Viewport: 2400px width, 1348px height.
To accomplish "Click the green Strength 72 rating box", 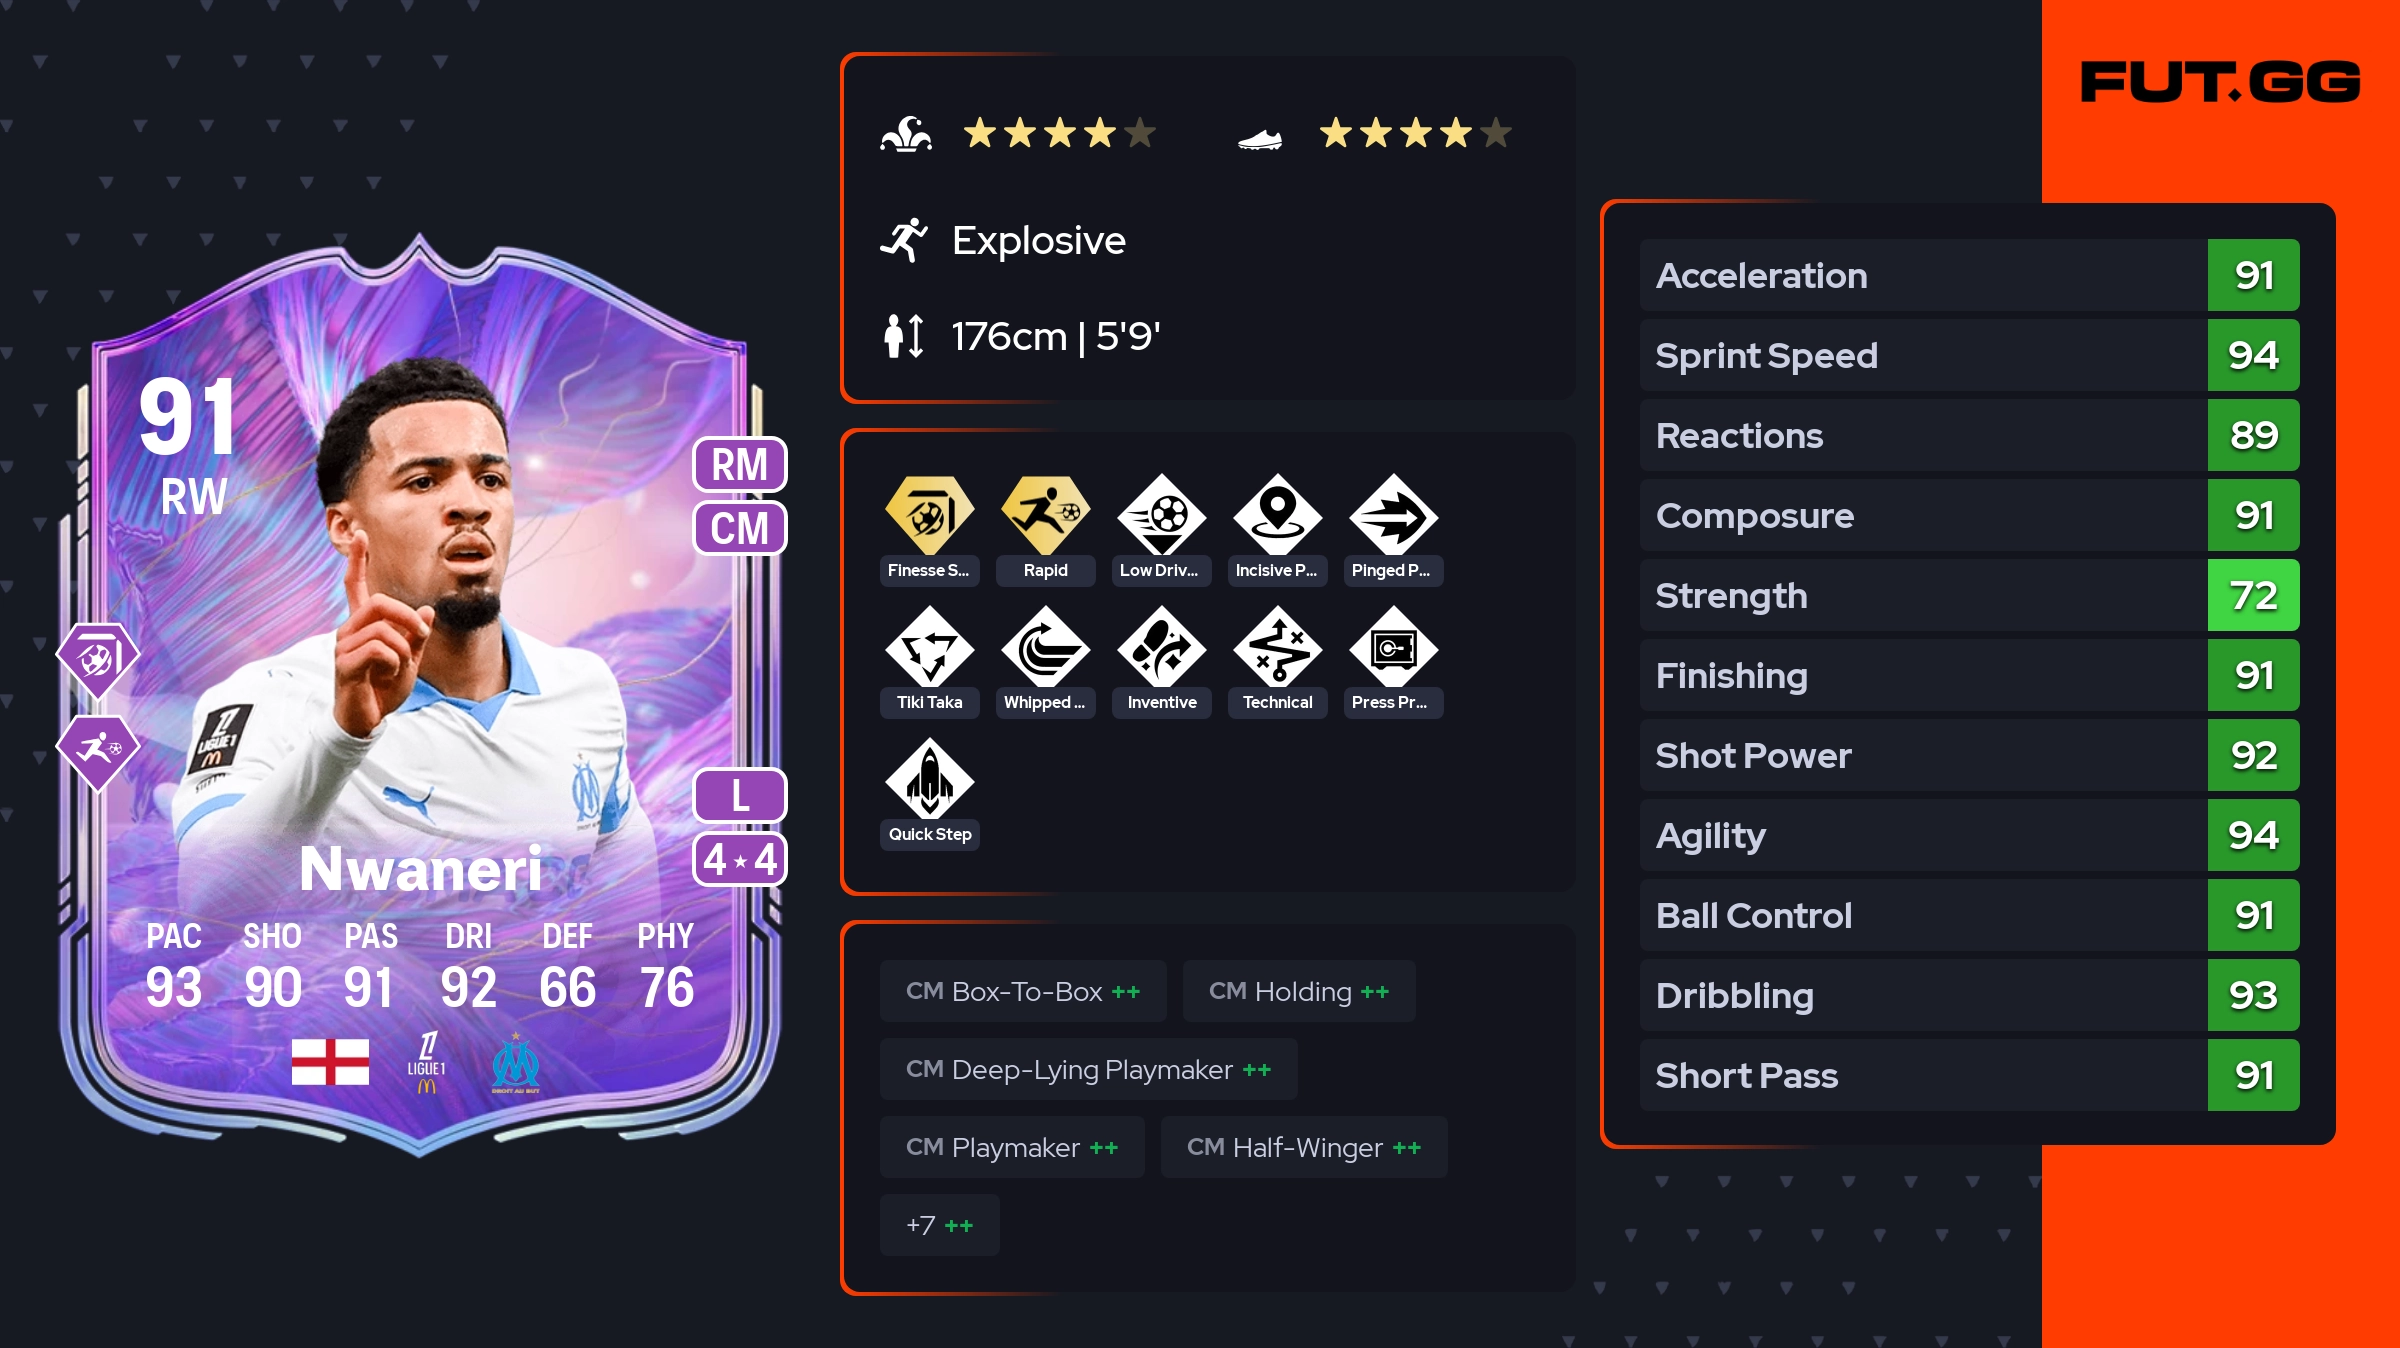I will [x=2253, y=595].
